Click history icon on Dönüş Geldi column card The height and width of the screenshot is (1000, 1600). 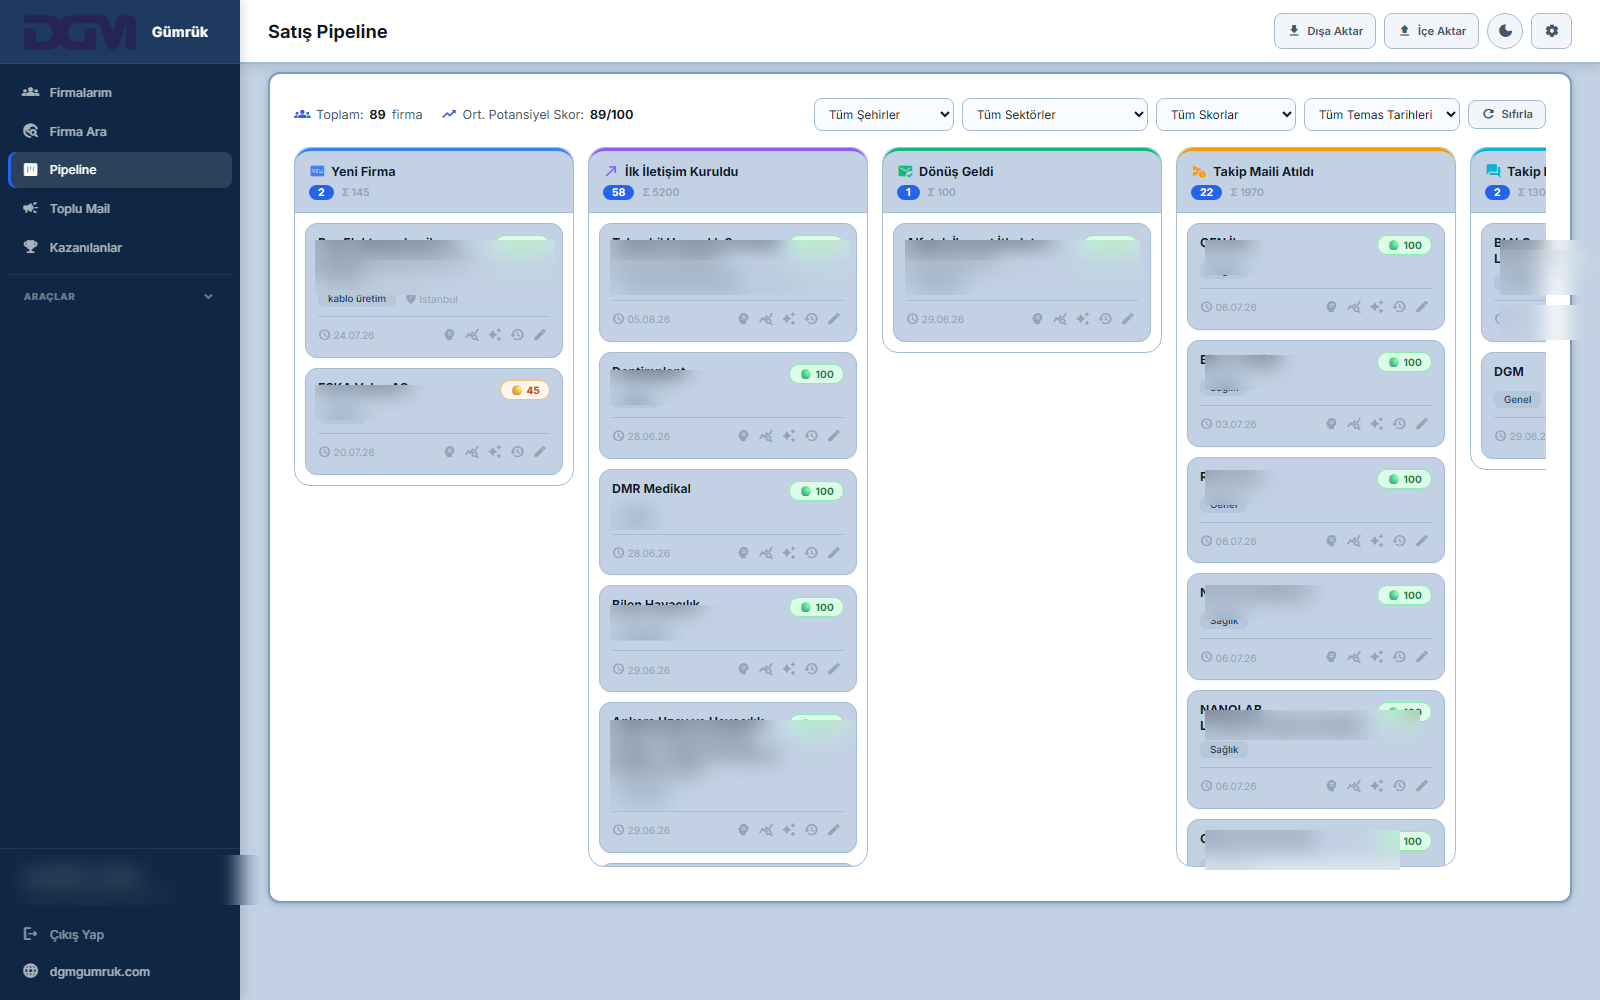pyautogui.click(x=1105, y=319)
